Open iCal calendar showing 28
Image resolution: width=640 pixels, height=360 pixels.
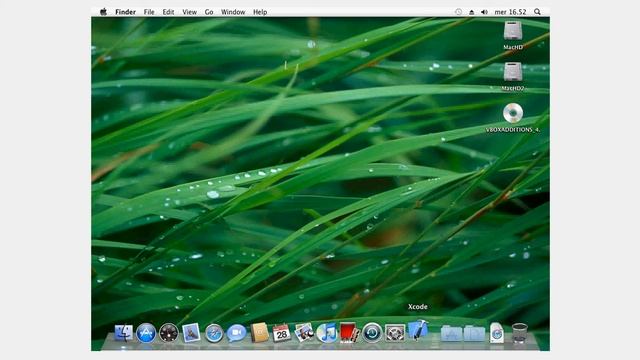coord(282,333)
